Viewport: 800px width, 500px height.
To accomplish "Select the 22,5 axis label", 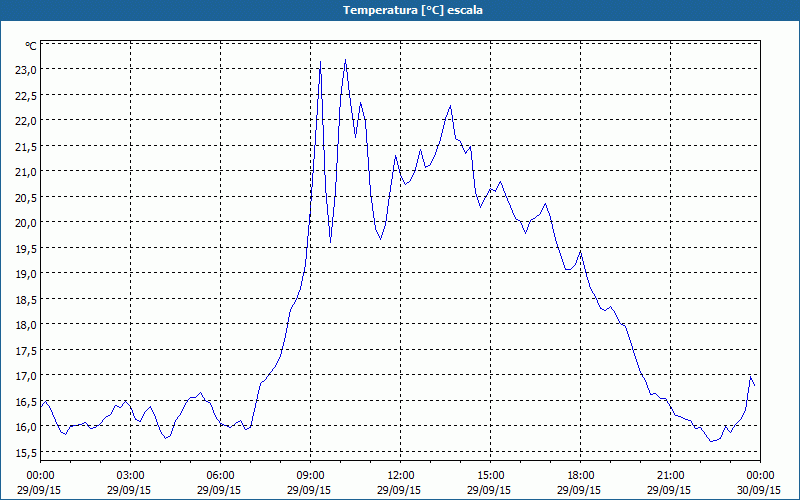I will (26, 95).
